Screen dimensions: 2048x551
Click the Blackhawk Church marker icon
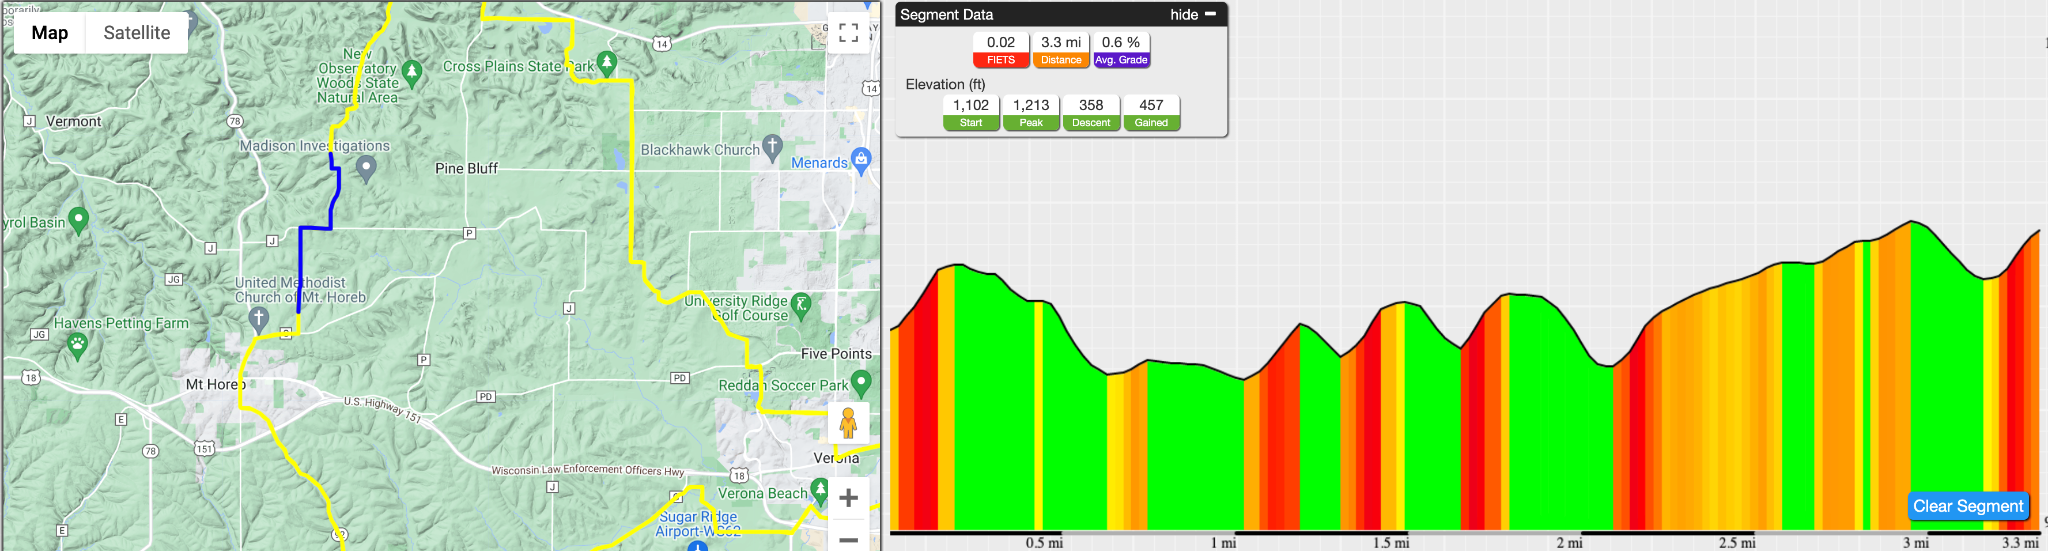pos(772,147)
